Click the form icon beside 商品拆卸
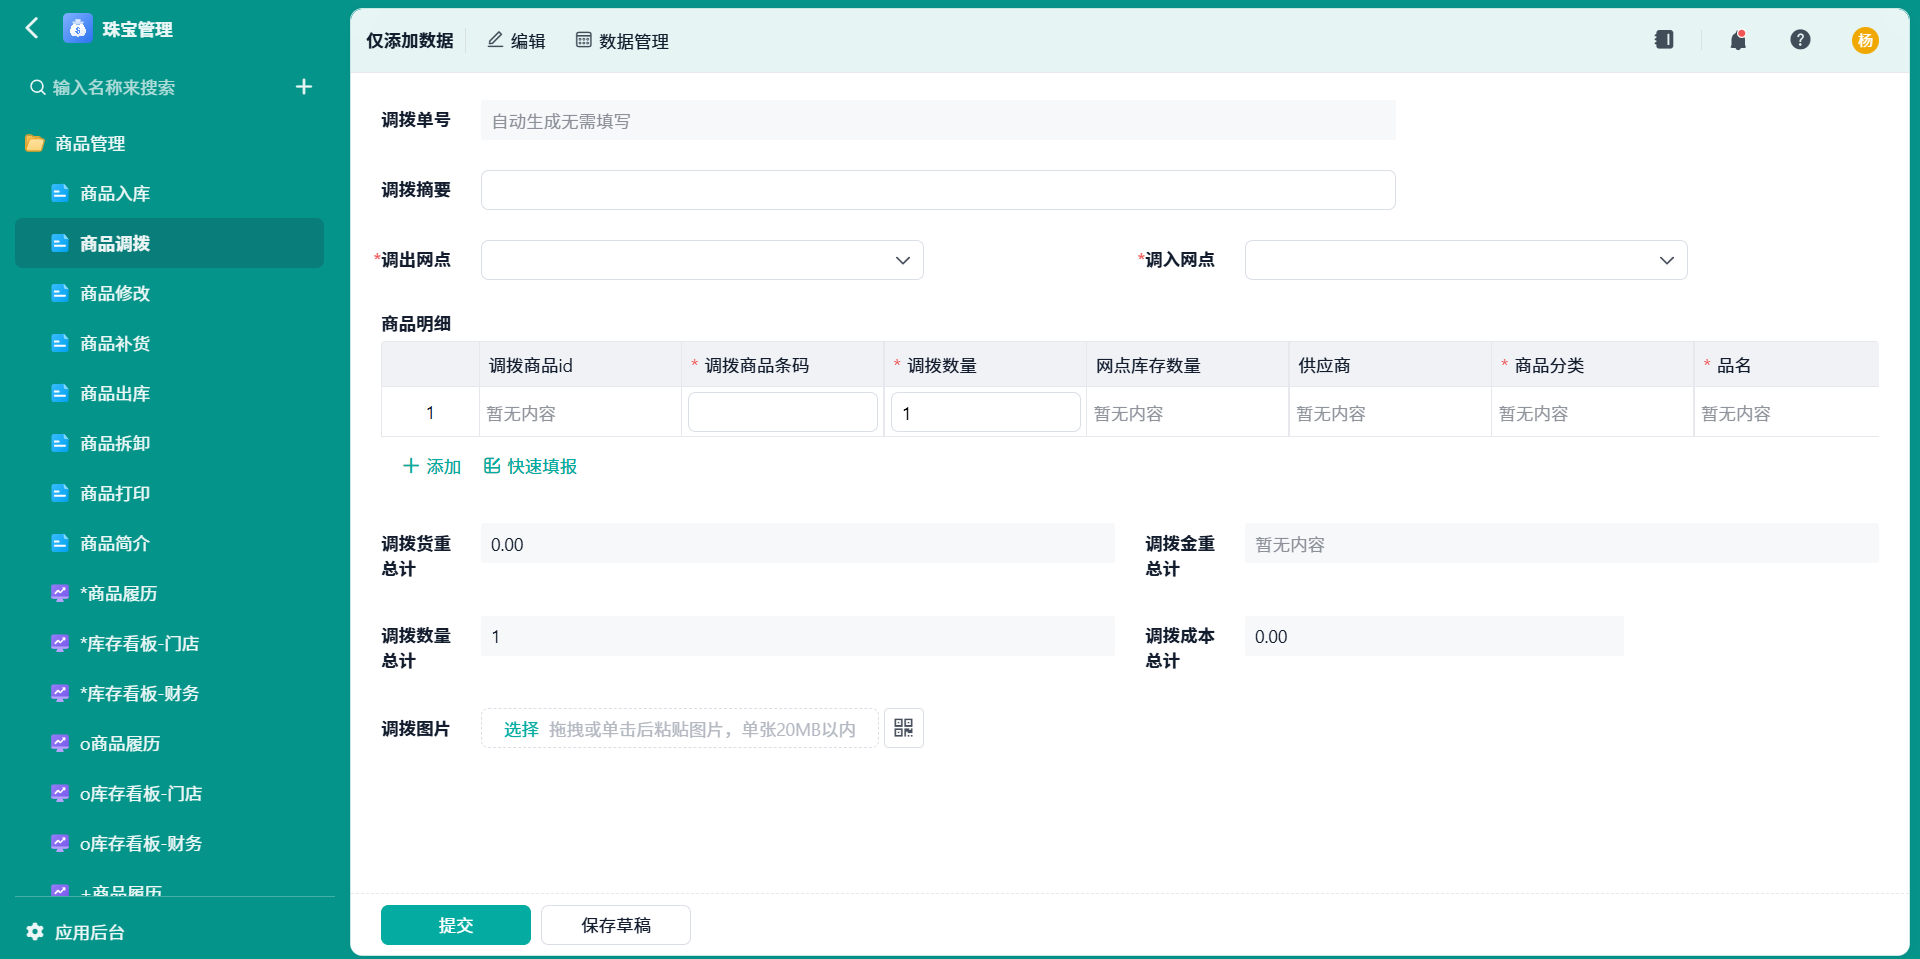The height and width of the screenshot is (959, 1920). [60, 443]
